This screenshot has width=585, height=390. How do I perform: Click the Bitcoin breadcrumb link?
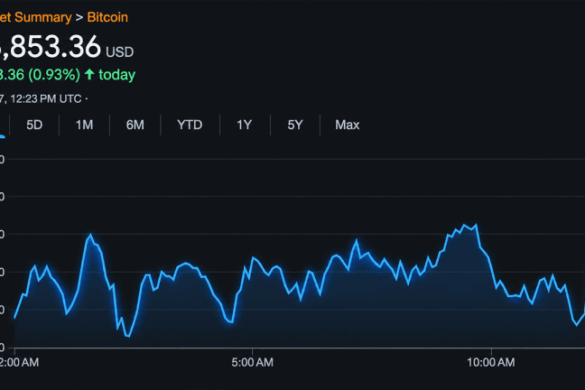[107, 17]
